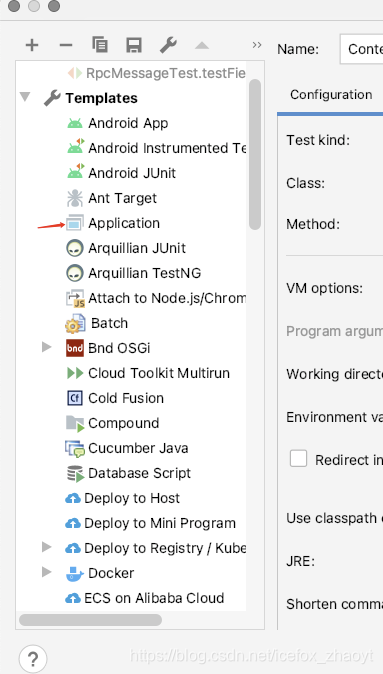Expand the Bnd OSGi node
The width and height of the screenshot is (383, 674).
46,347
